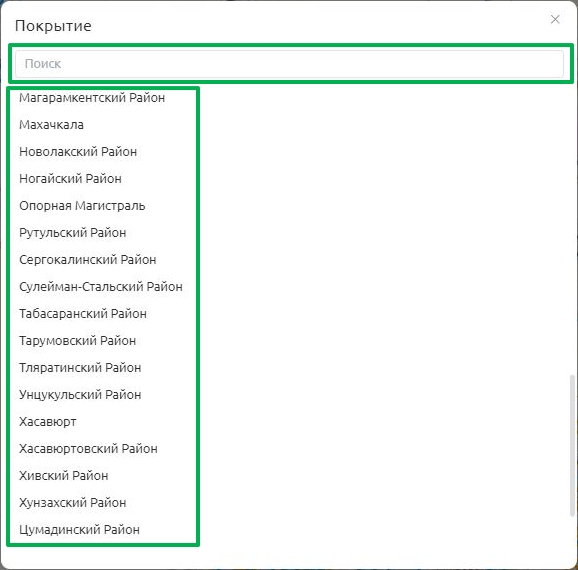Pick Хунзахский Район
This screenshot has width=578, height=570.
click(x=73, y=503)
